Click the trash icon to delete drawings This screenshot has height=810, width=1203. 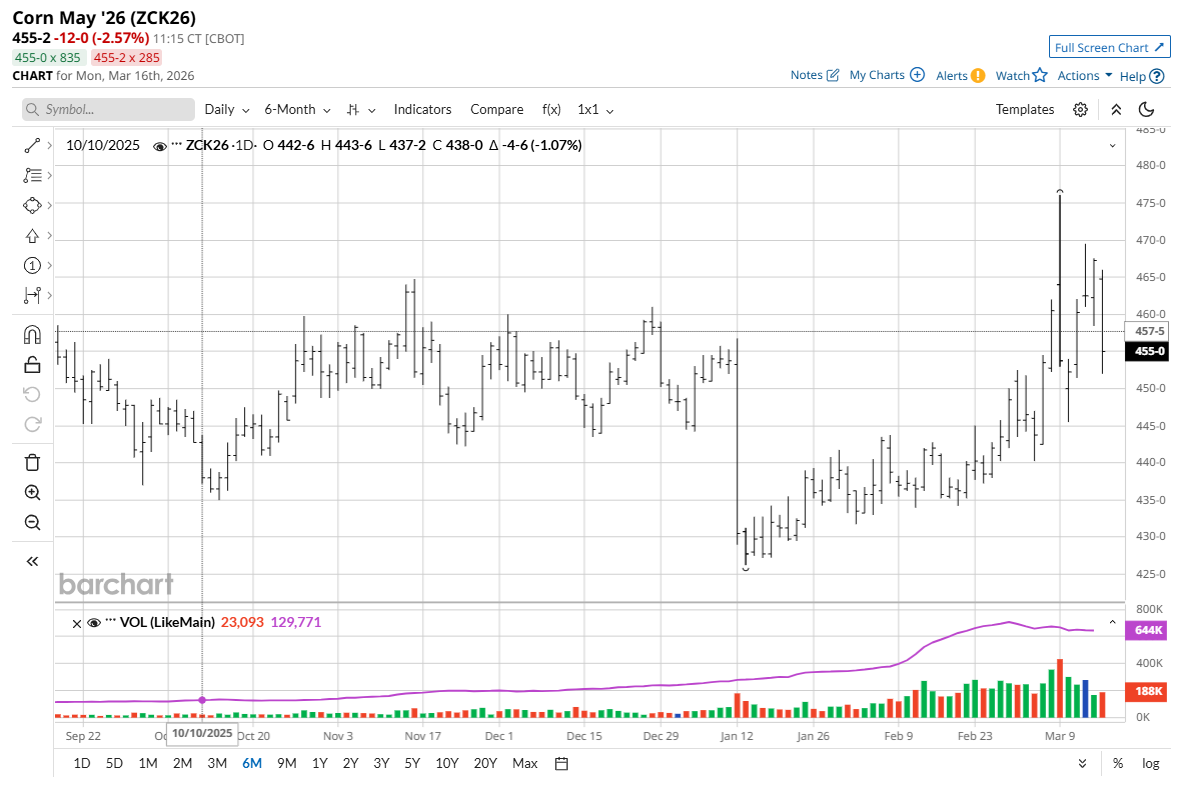click(32, 462)
